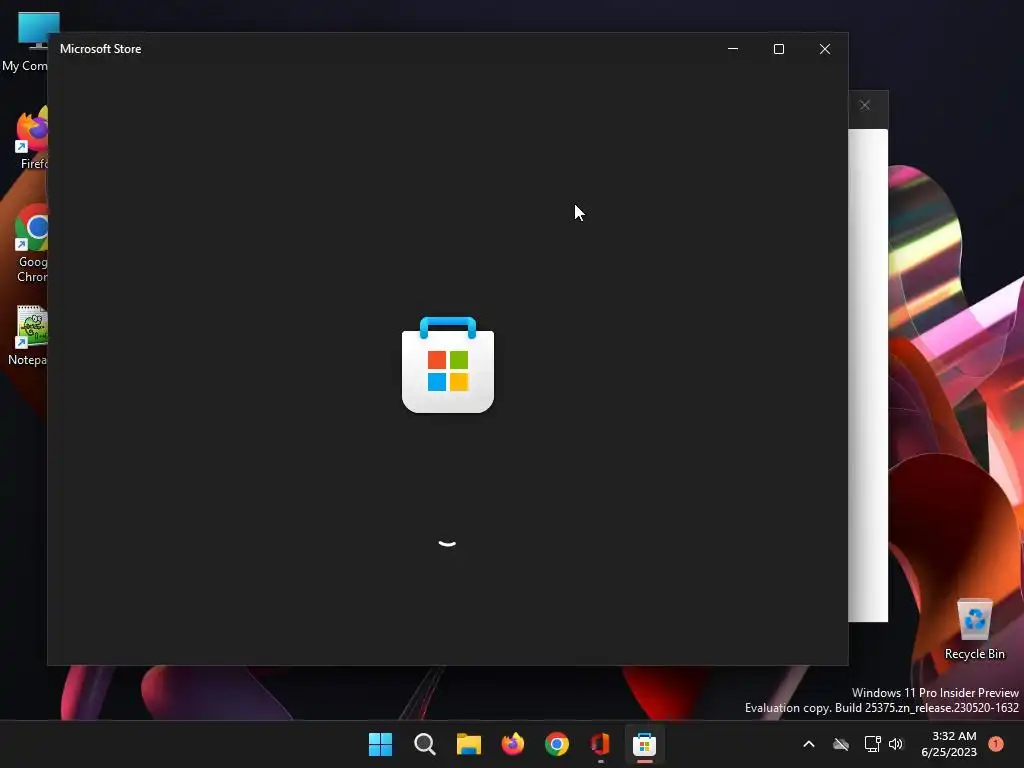Screen dimensions: 1024x768
Task: Select the My Computer desktop icon
Action: tap(27, 41)
